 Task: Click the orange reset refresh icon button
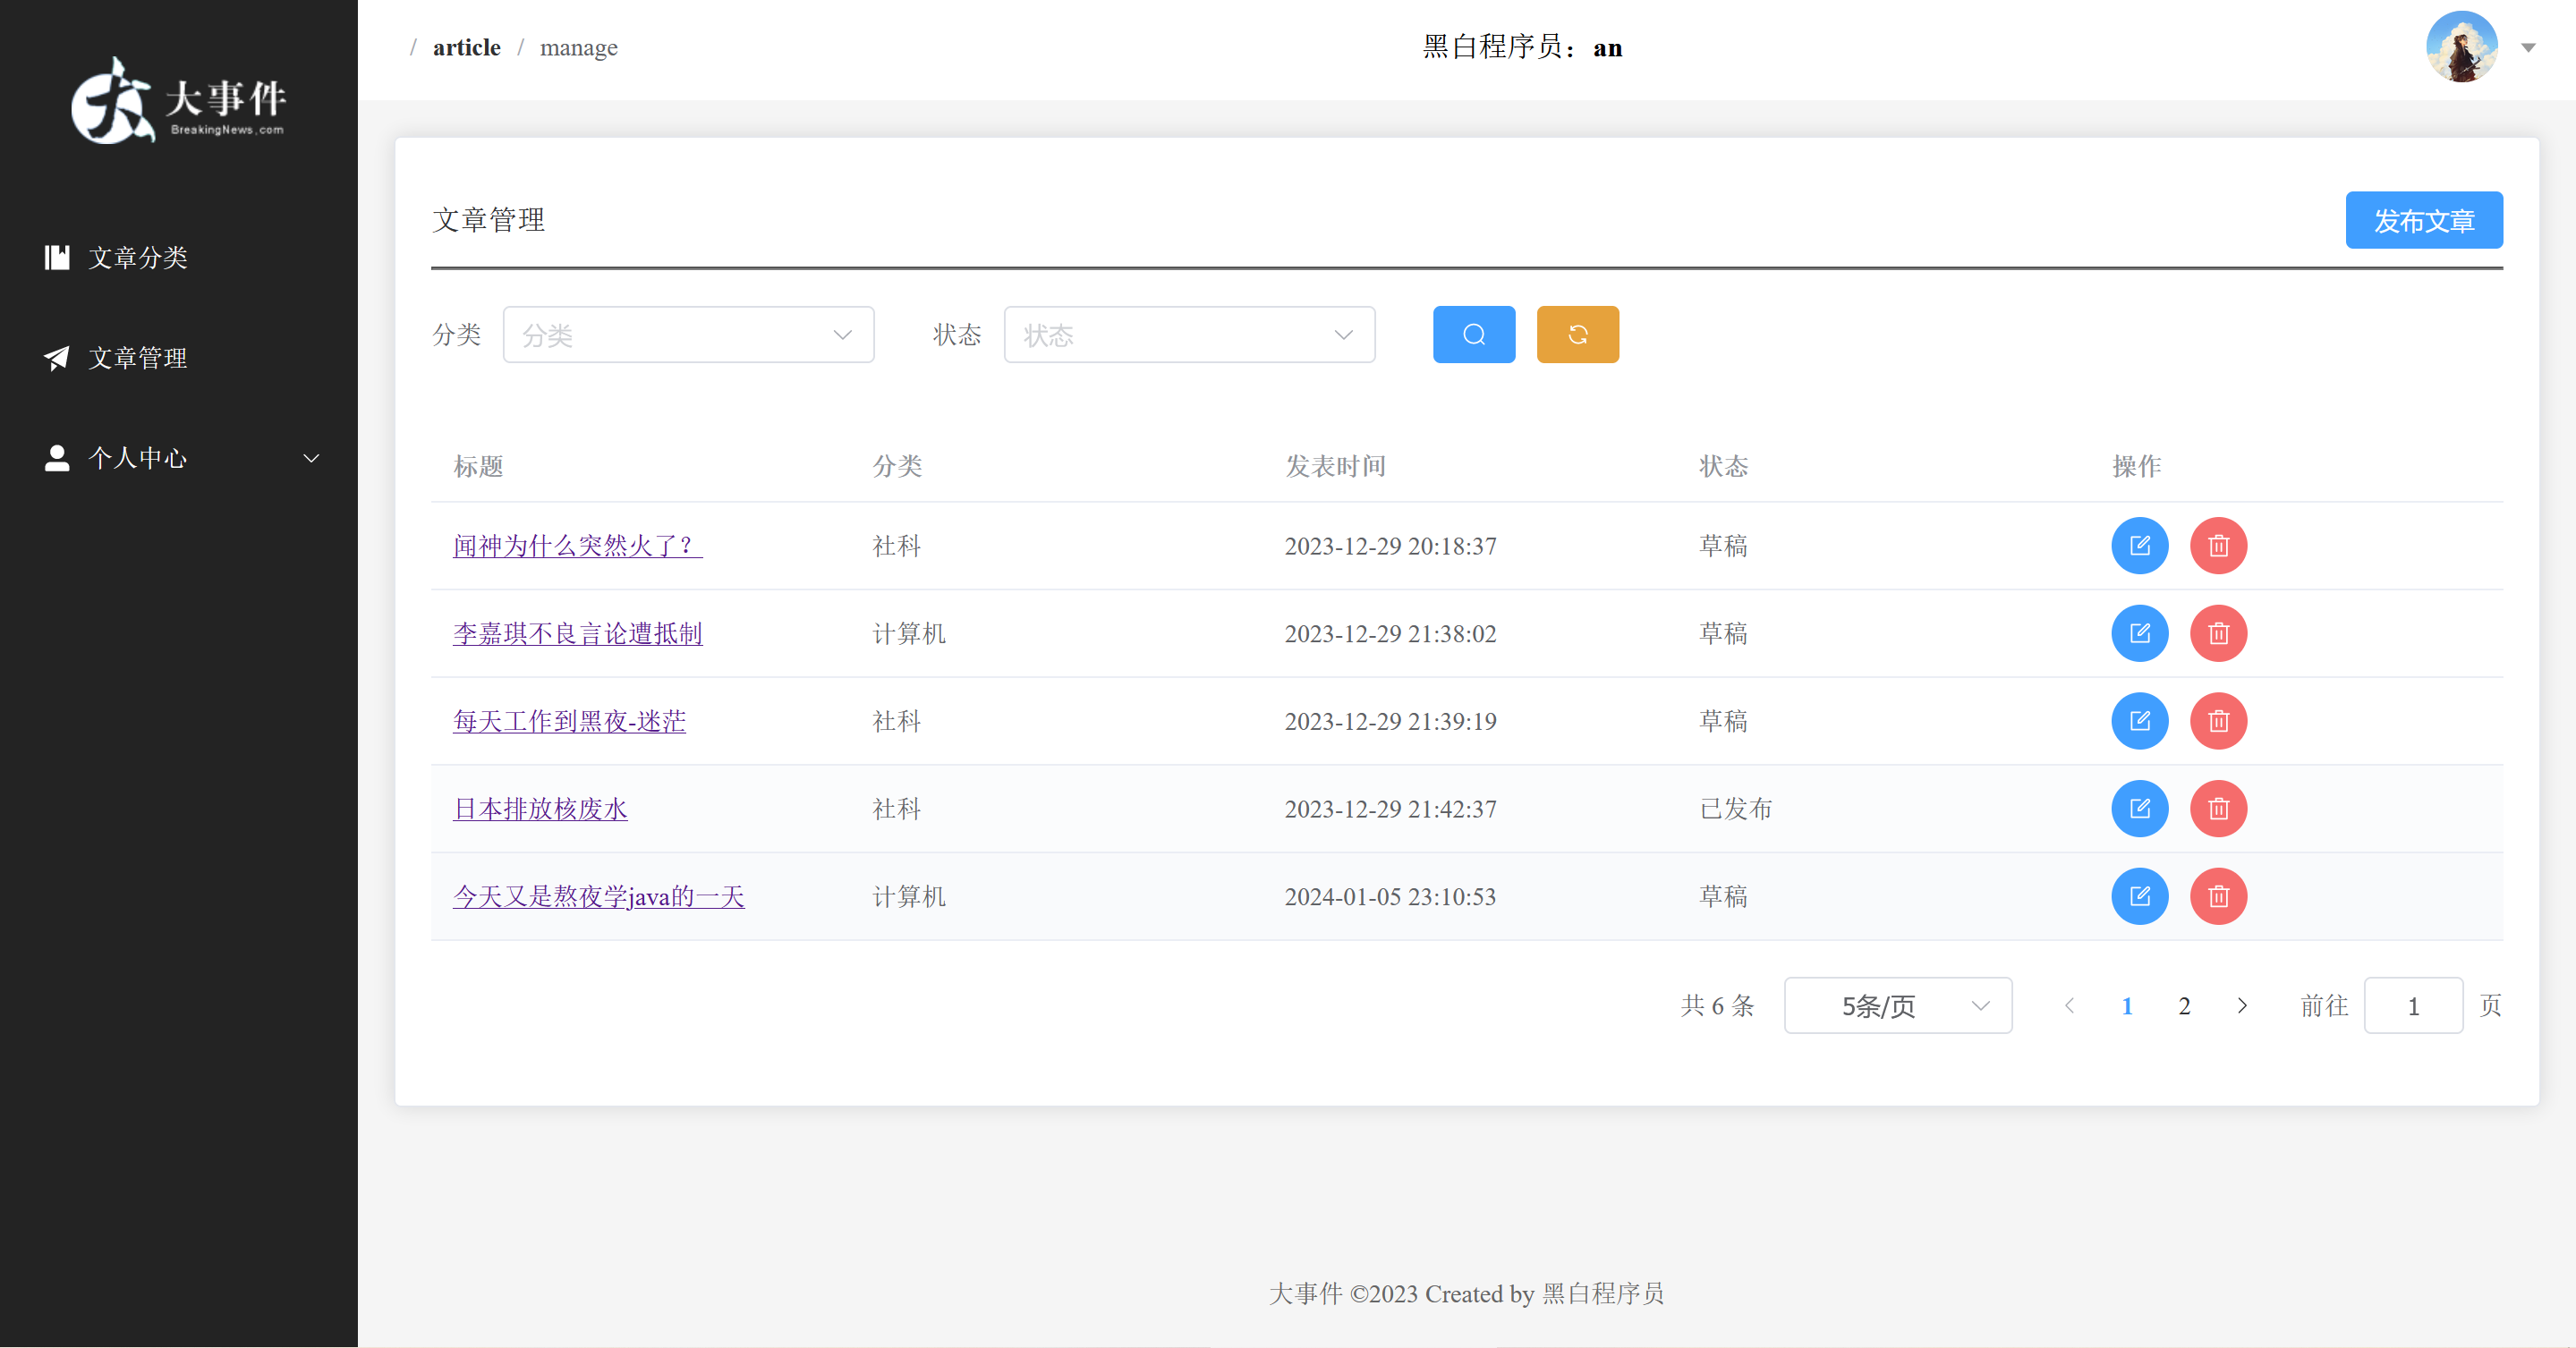pyautogui.click(x=1577, y=334)
